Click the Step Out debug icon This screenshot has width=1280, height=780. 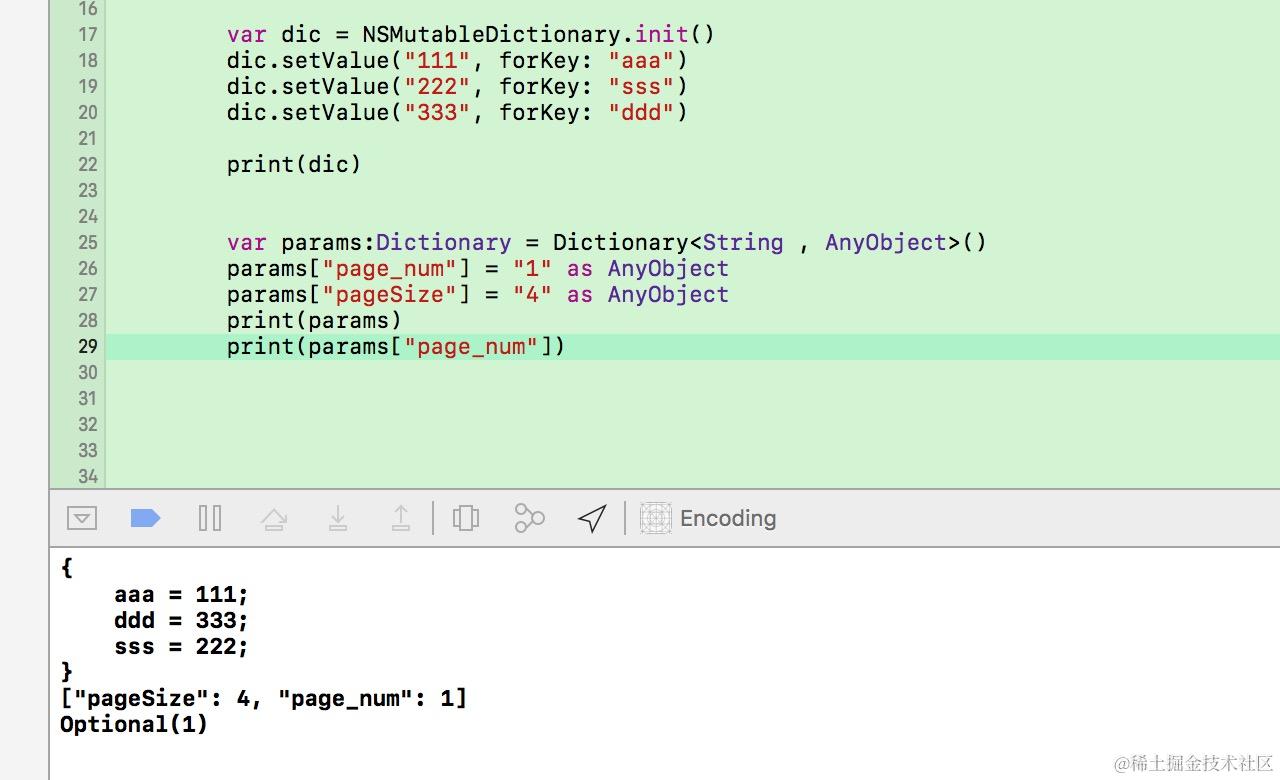[401, 518]
